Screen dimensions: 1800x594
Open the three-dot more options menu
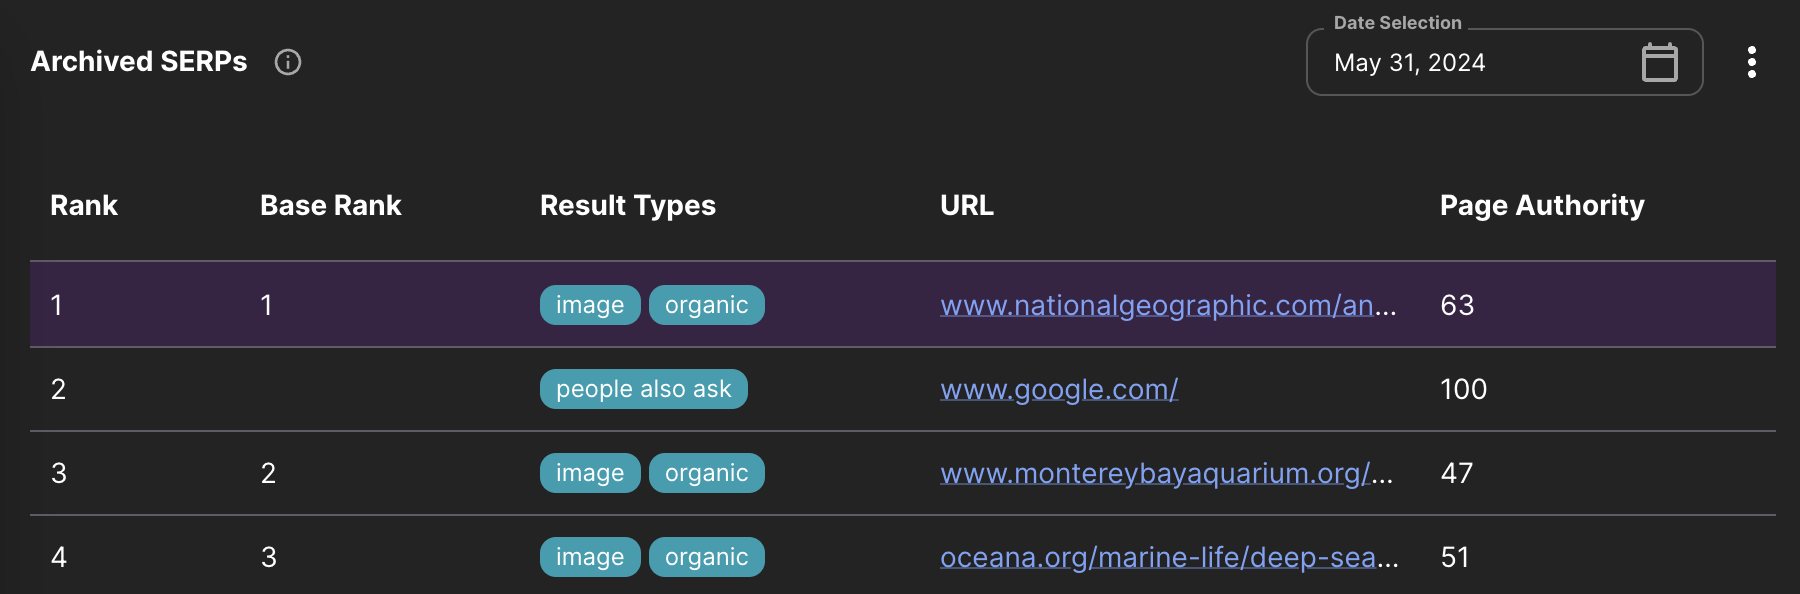coord(1751,62)
